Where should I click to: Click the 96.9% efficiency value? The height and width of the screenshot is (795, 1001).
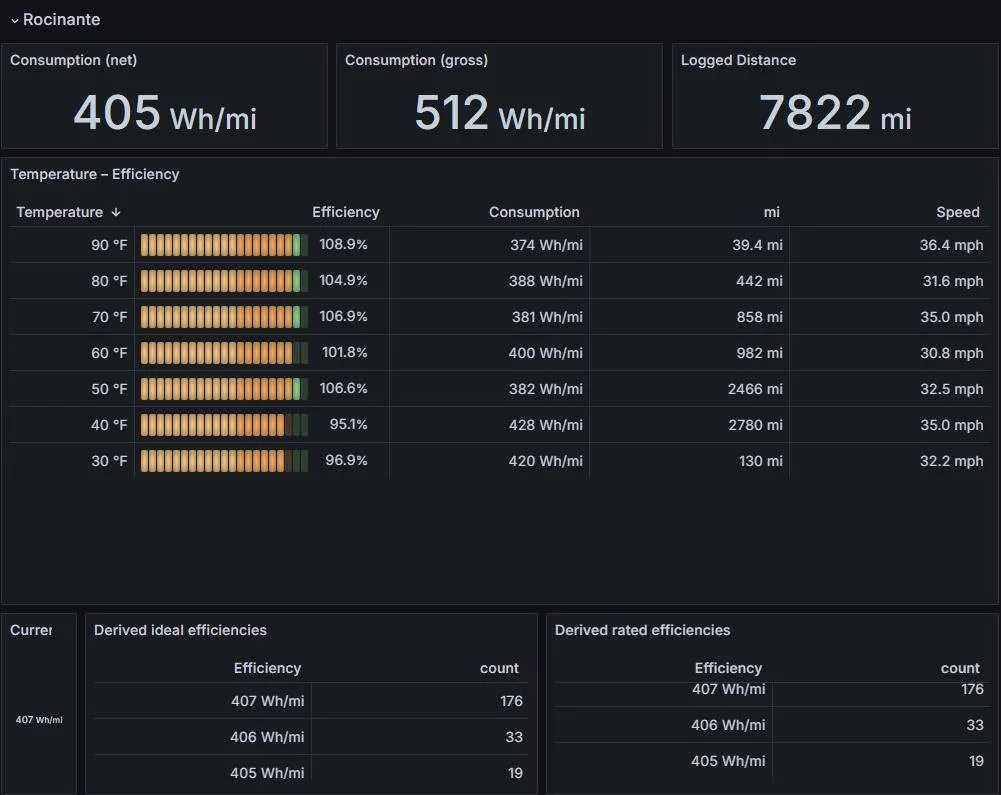pos(346,460)
